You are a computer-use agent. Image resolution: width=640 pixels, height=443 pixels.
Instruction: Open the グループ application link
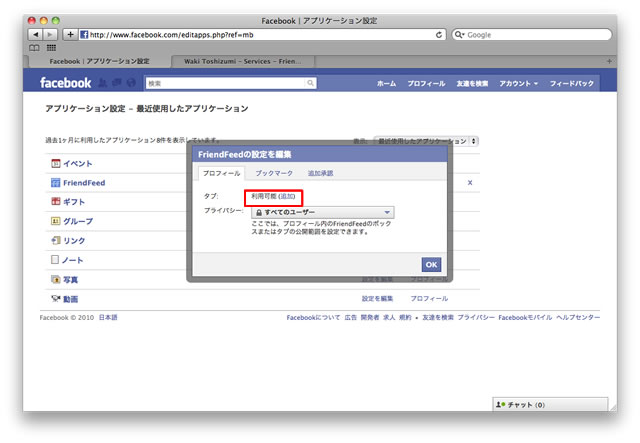click(78, 221)
